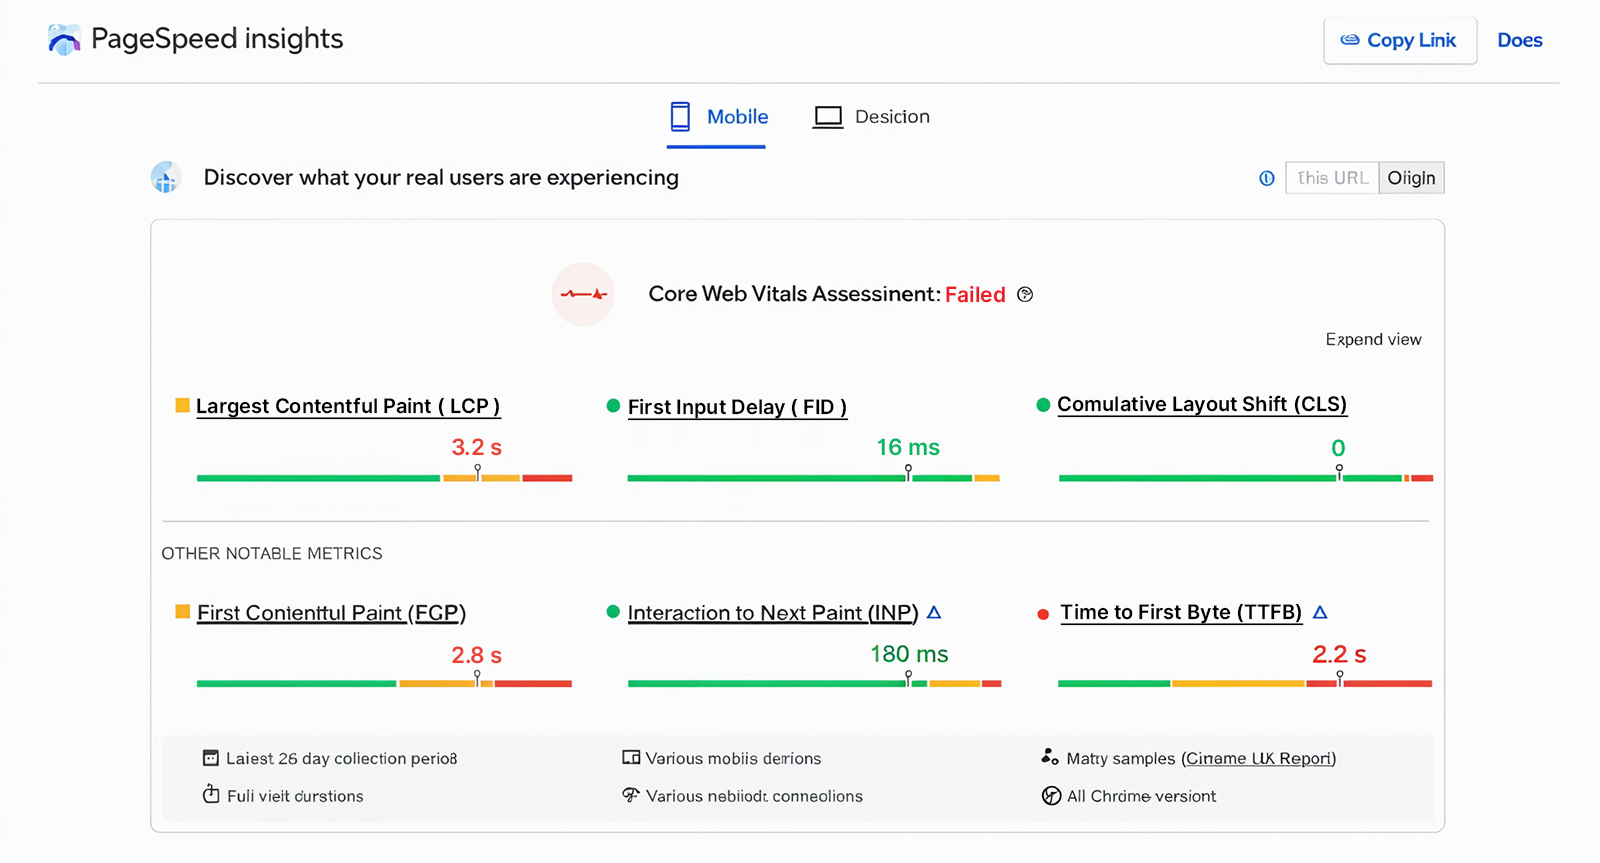Click the green dot INP status icon
Screen dimensions: 1600x863
coord(613,611)
